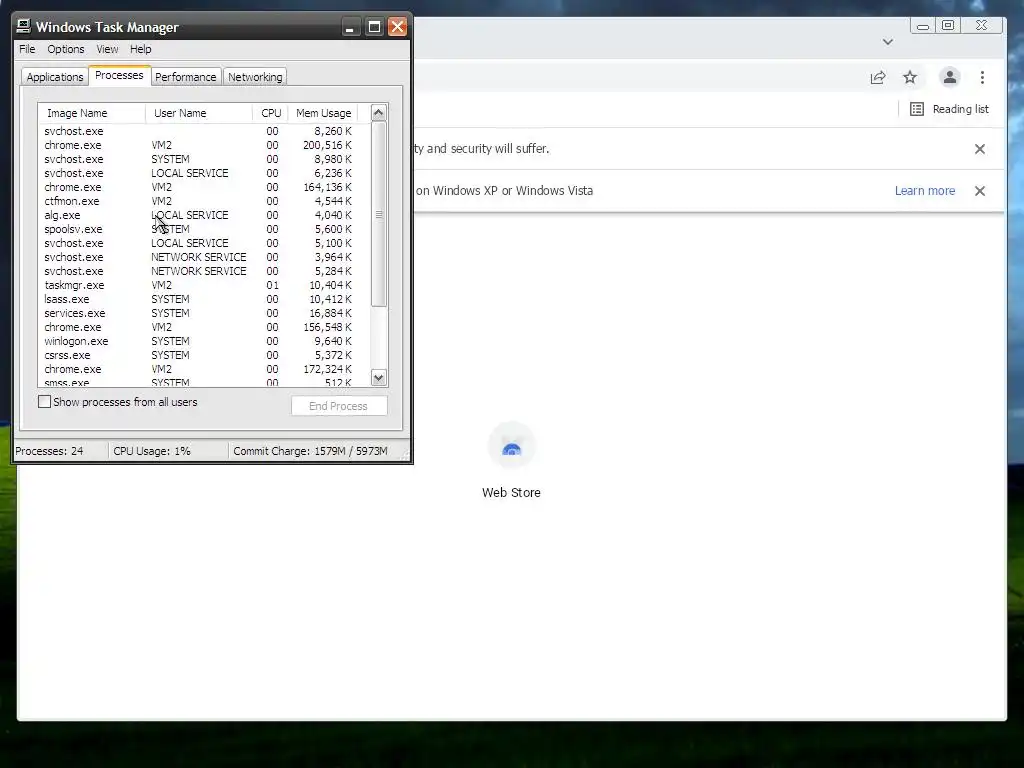Screen dimensions: 1024x768
Task: Click the Processes: 24 status bar entry
Action: point(60,451)
